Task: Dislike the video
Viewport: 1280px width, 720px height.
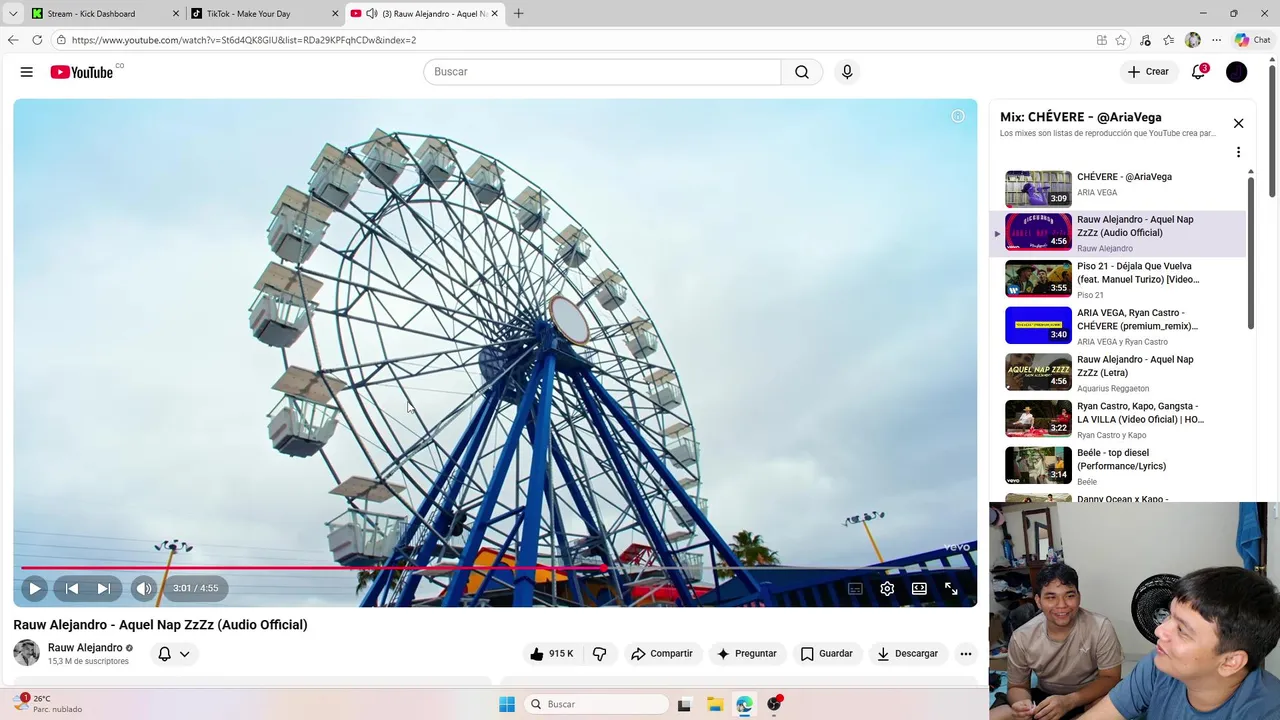Action: 600,654
